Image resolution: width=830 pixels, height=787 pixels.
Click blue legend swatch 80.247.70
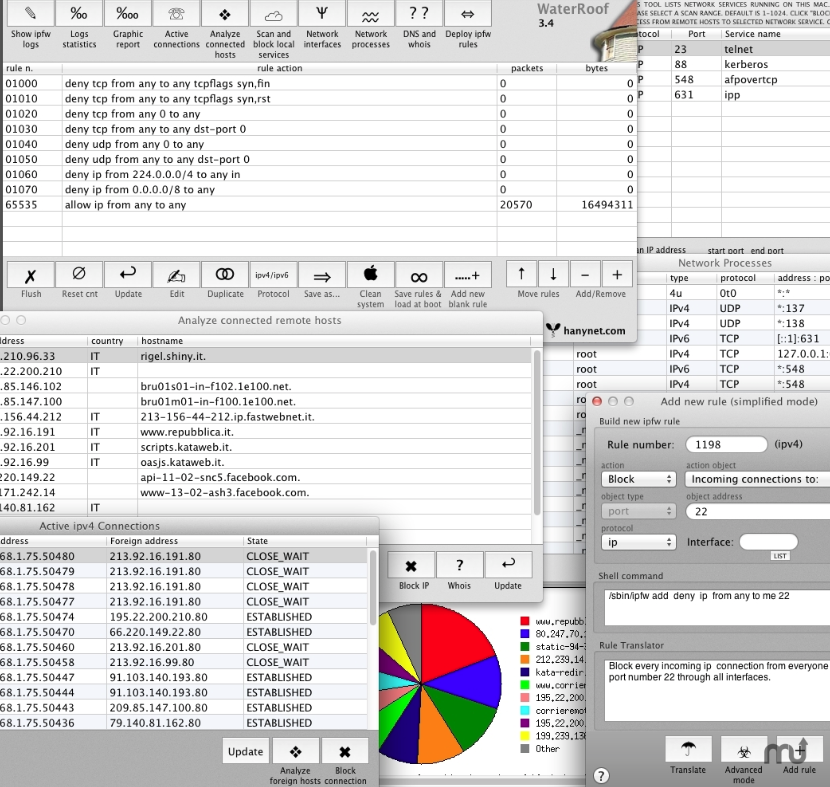coord(525,634)
